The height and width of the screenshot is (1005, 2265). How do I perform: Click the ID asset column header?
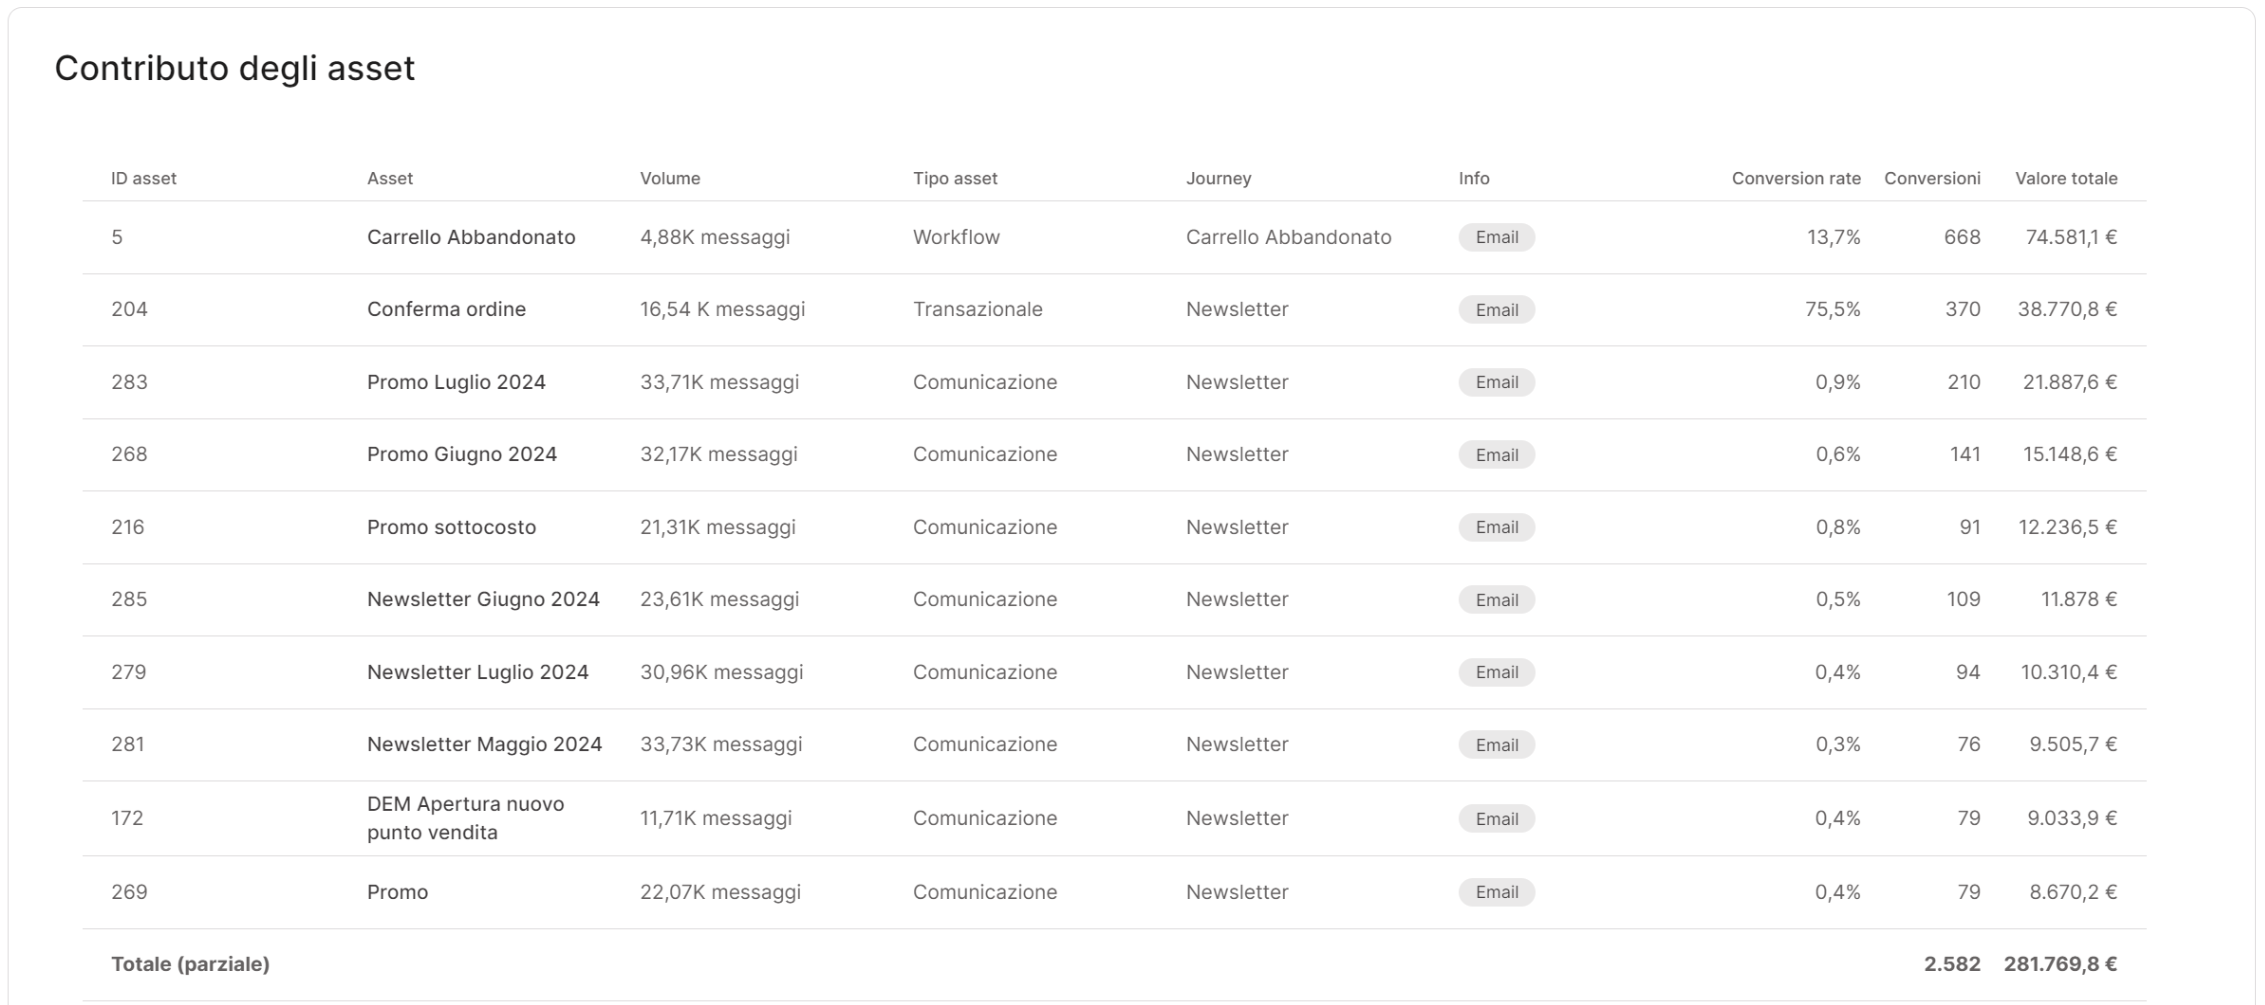(x=143, y=178)
